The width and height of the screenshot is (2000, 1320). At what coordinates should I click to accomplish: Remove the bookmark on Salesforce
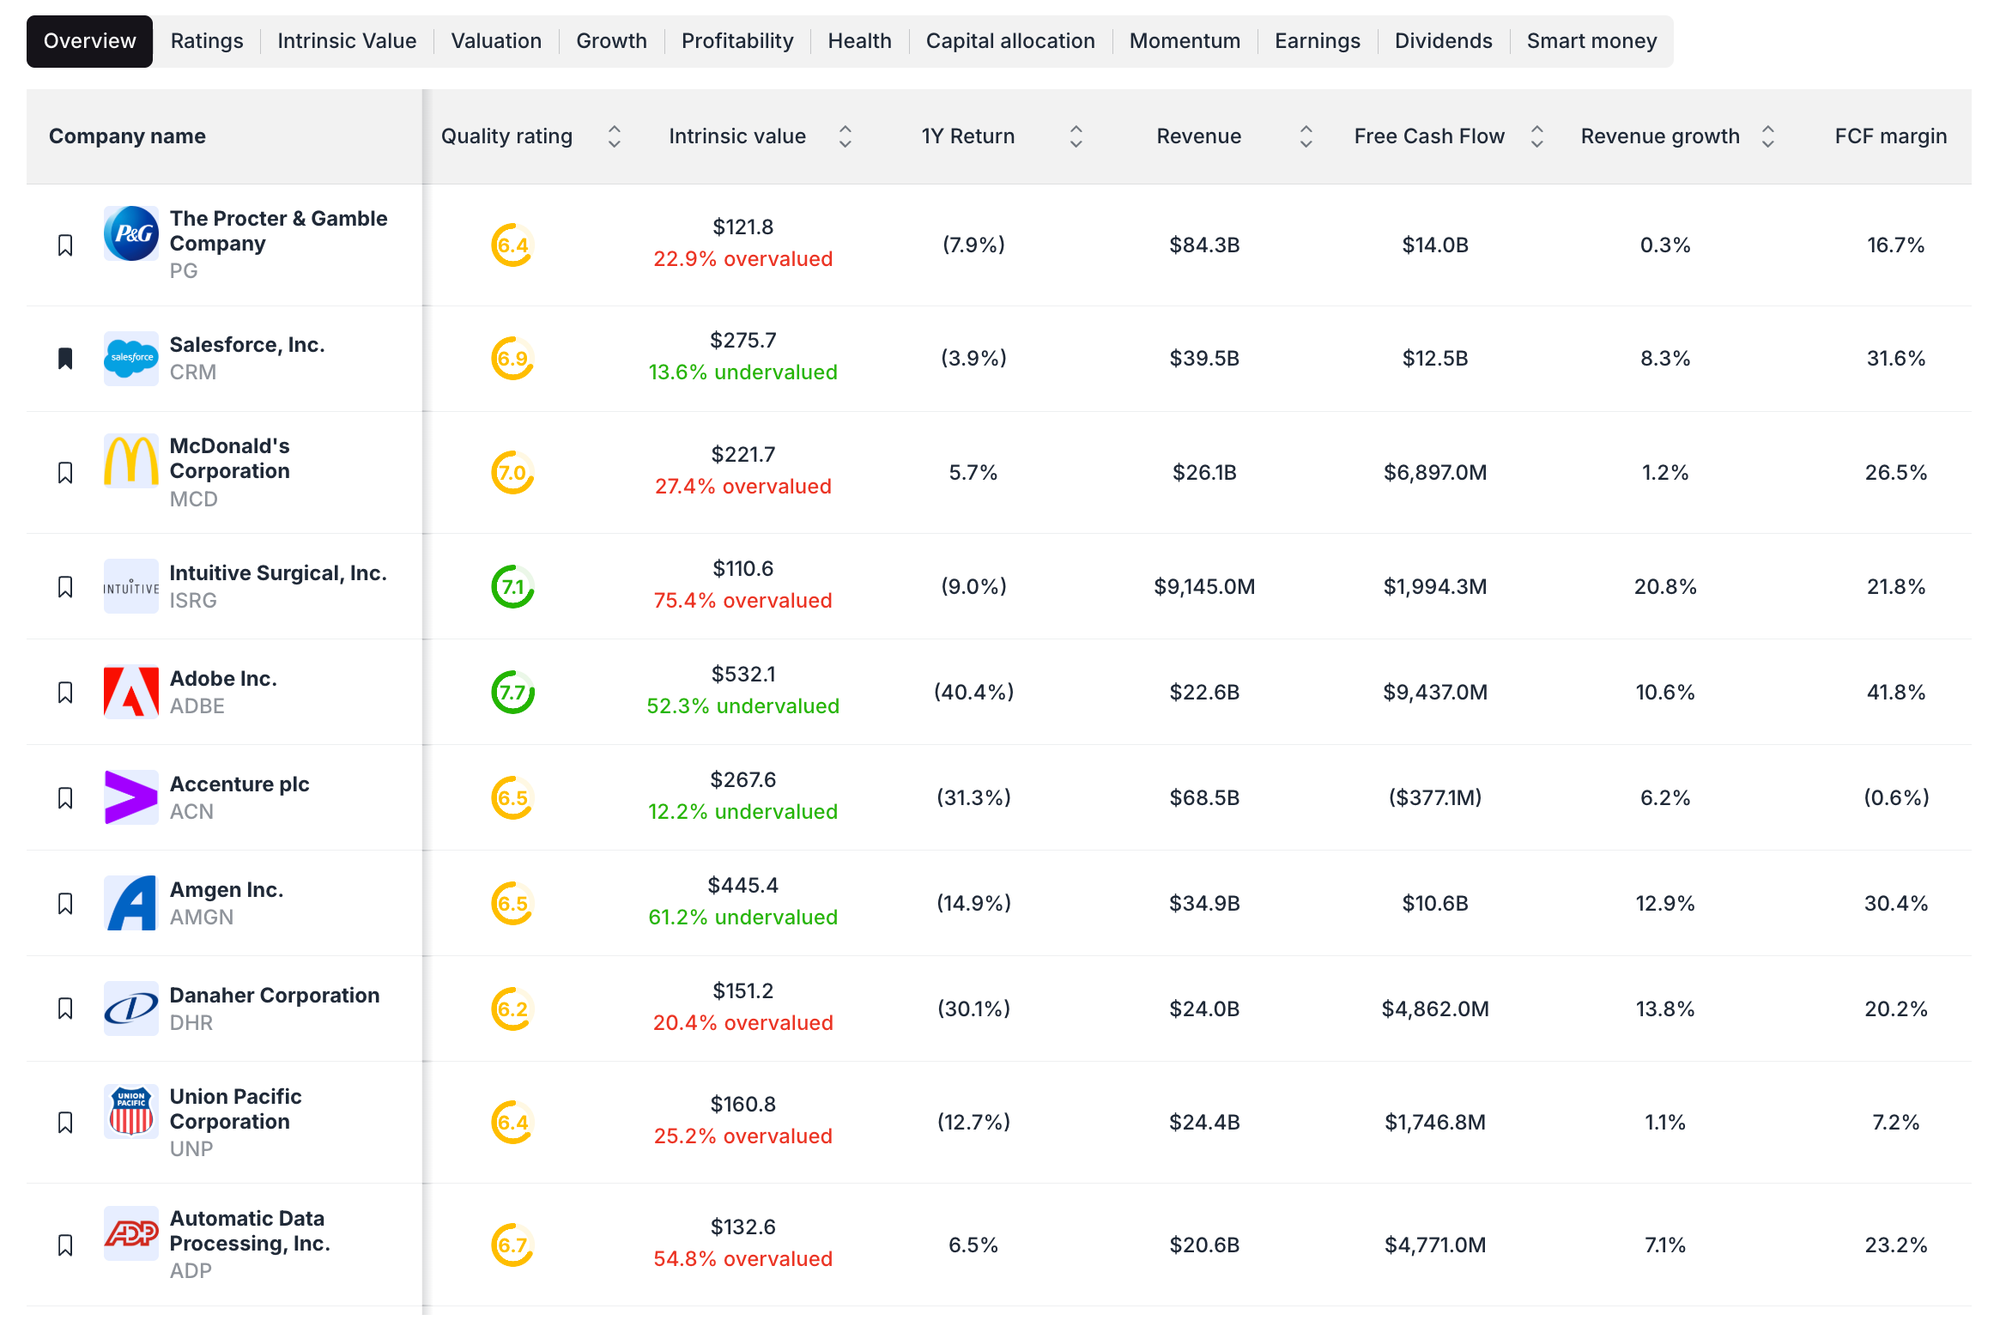tap(65, 358)
